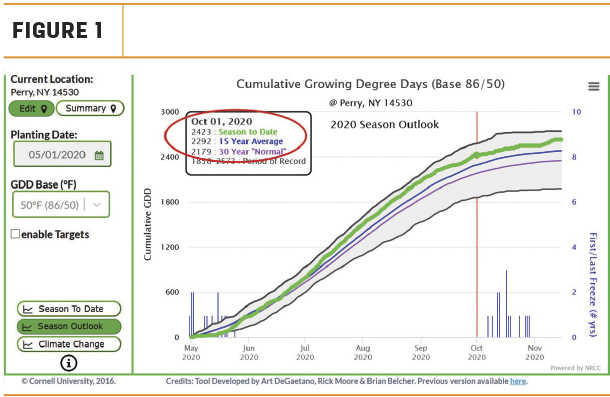
Task: Click the 'First/Last Freeze (# yrs)' axis label
Action: (592, 285)
